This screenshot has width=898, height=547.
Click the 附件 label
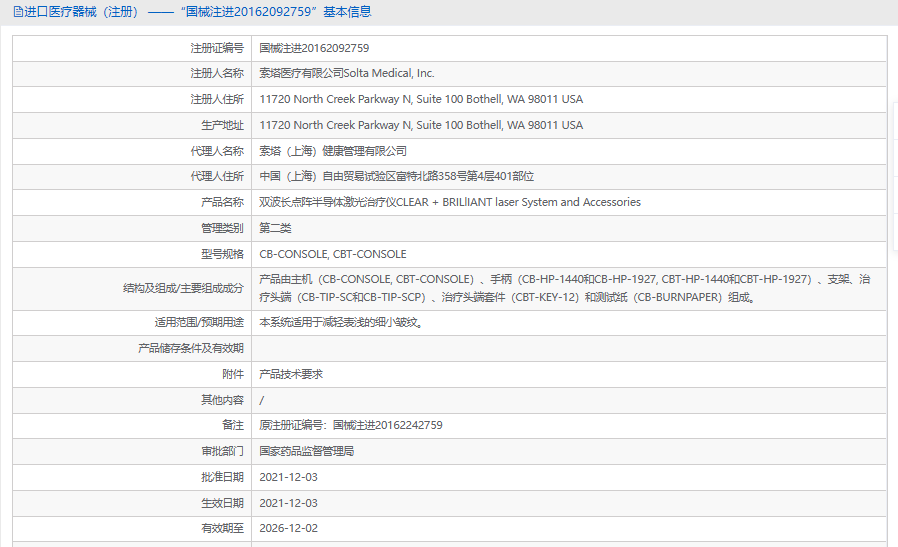233,374
